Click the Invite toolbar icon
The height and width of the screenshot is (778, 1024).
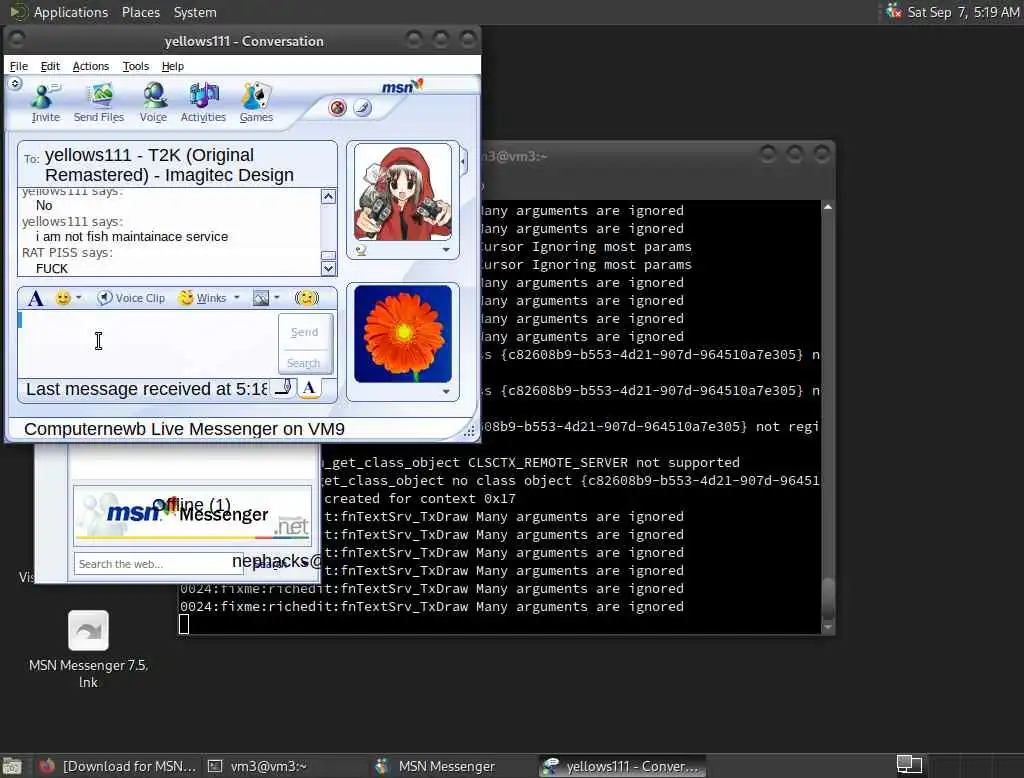[45, 103]
